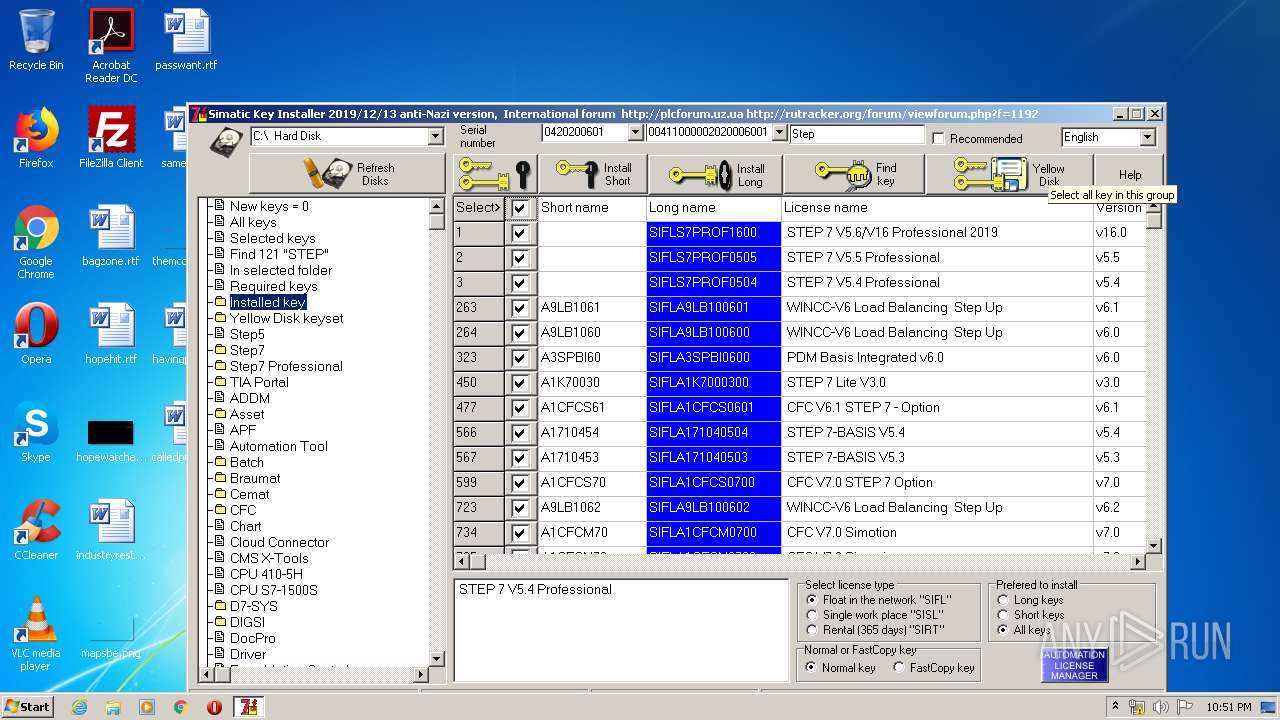Select the Single work place "SISL" radio
Viewport: 1280px width, 720px height.
(x=812, y=615)
